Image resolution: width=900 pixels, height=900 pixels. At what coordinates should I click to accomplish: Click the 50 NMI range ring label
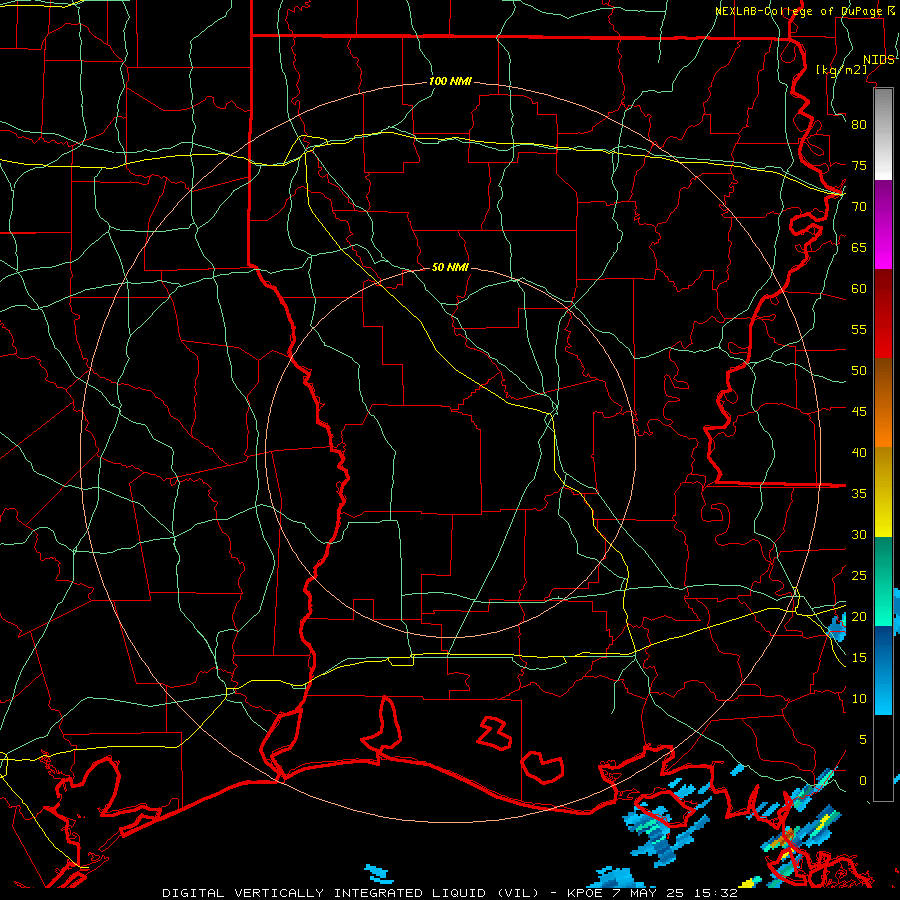point(450,267)
